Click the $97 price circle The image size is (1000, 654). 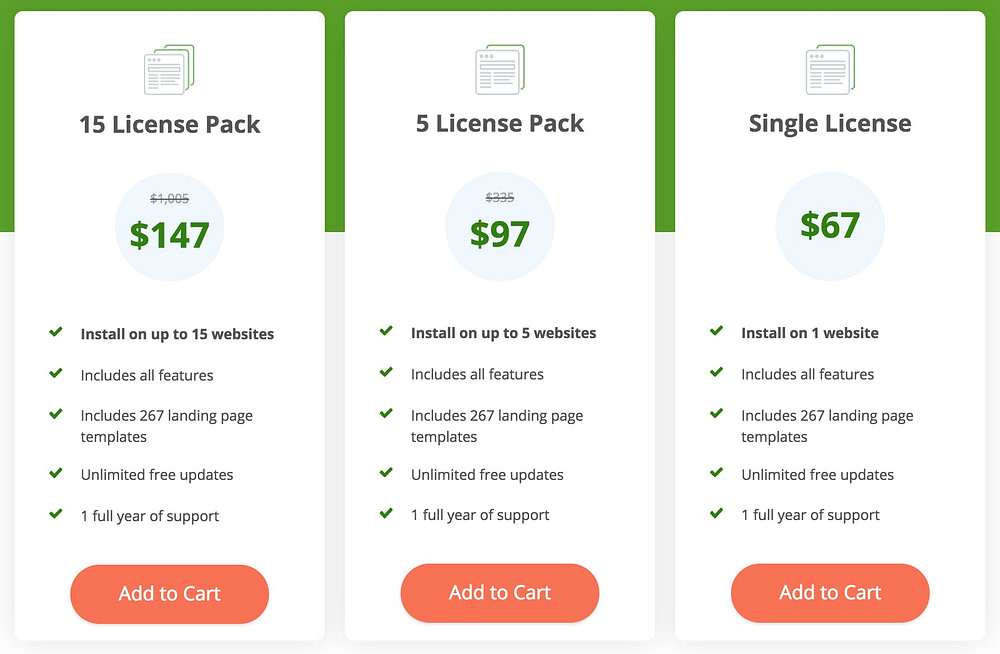pos(499,227)
